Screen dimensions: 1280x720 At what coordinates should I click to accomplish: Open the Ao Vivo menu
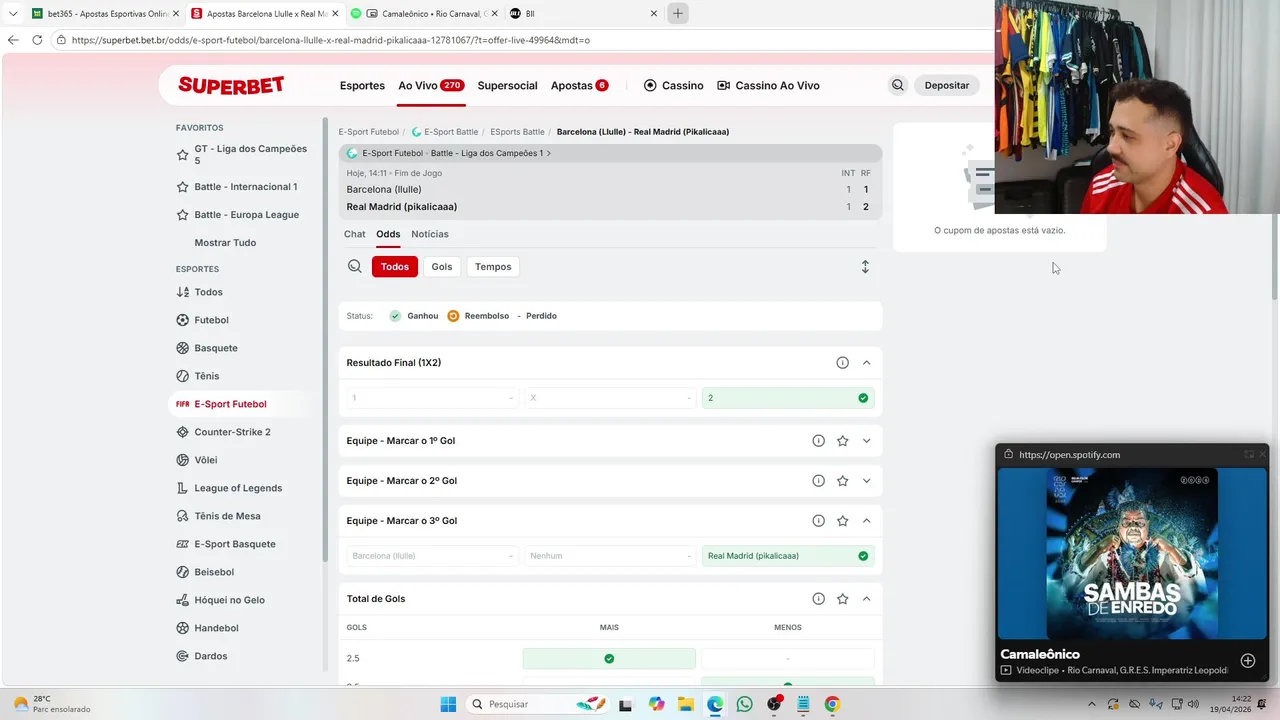pyautogui.click(x=431, y=86)
